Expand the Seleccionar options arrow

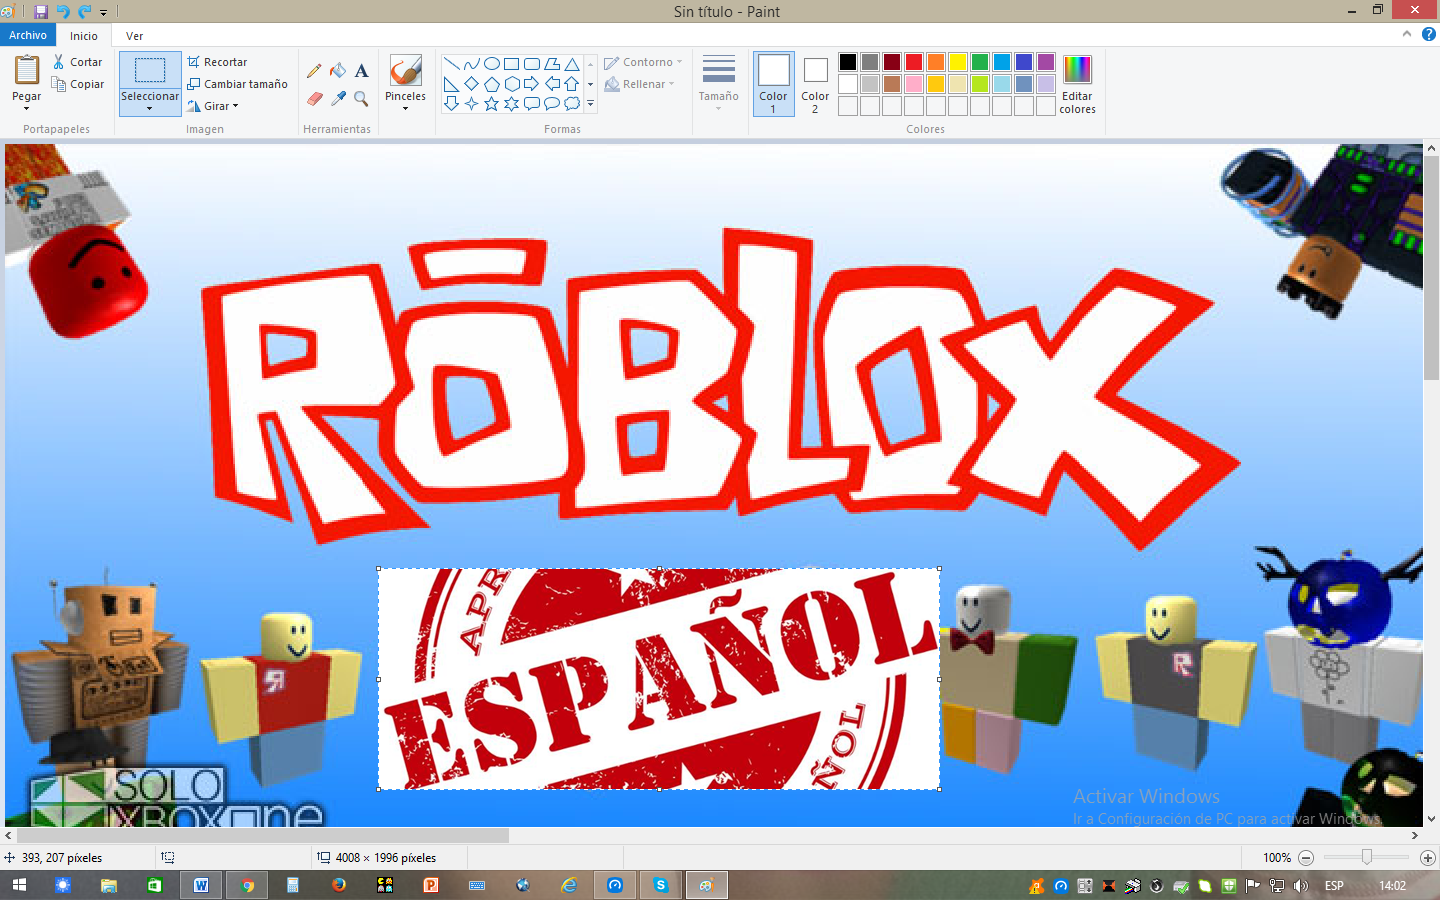pyautogui.click(x=150, y=108)
